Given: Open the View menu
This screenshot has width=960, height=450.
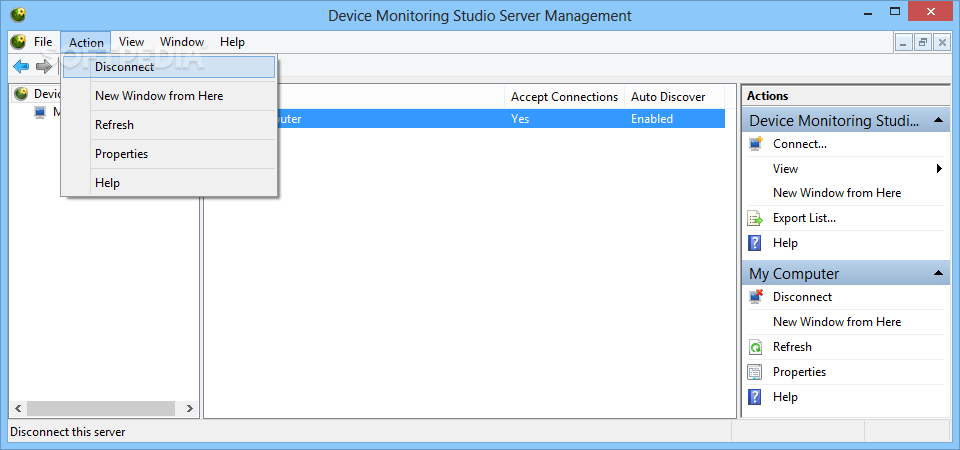Looking at the screenshot, I should click(132, 42).
